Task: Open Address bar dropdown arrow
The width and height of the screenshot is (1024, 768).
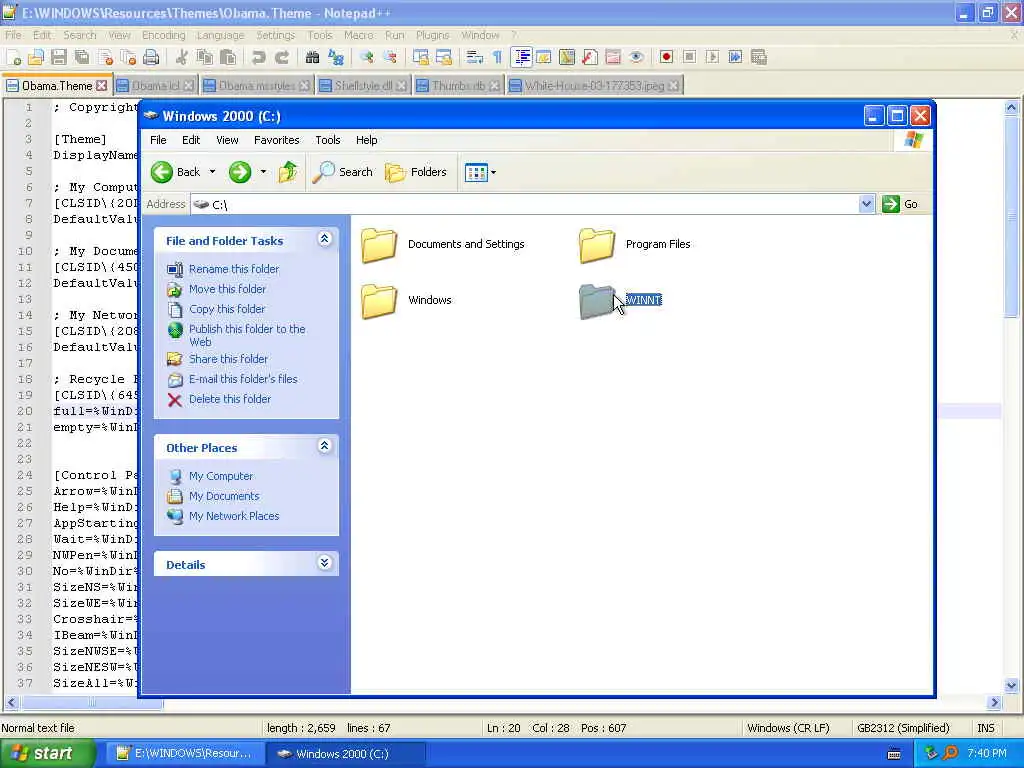Action: pyautogui.click(x=866, y=204)
